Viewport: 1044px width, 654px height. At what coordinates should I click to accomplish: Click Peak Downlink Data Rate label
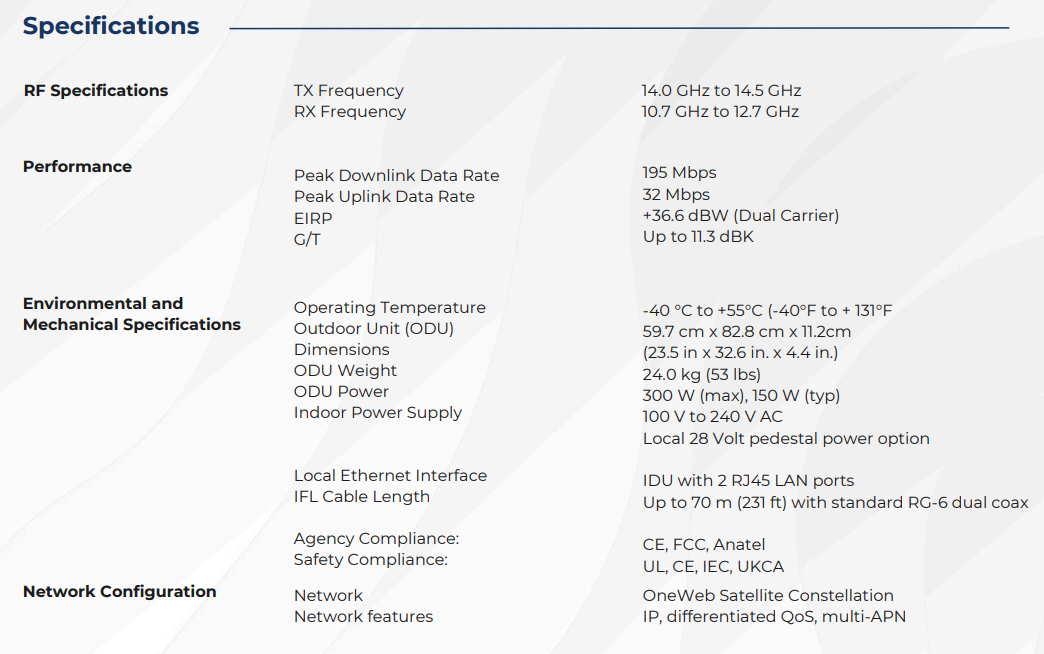click(397, 175)
